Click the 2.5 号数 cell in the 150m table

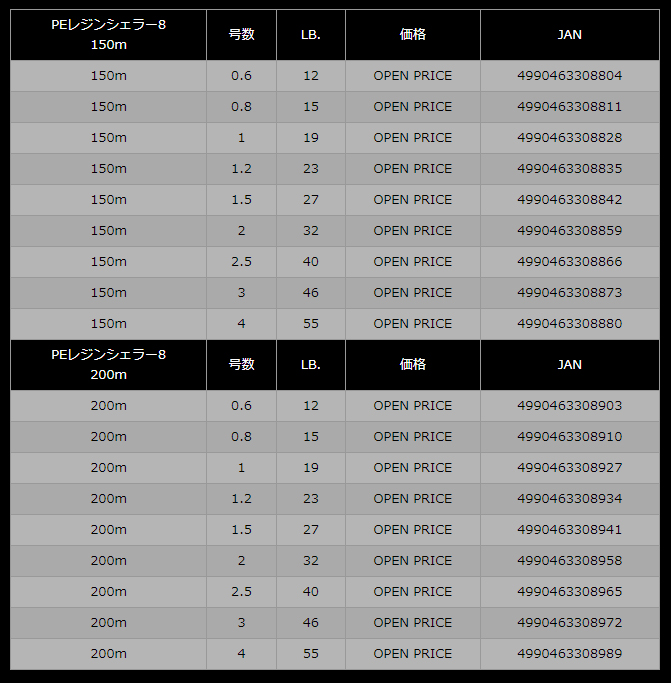point(241,262)
